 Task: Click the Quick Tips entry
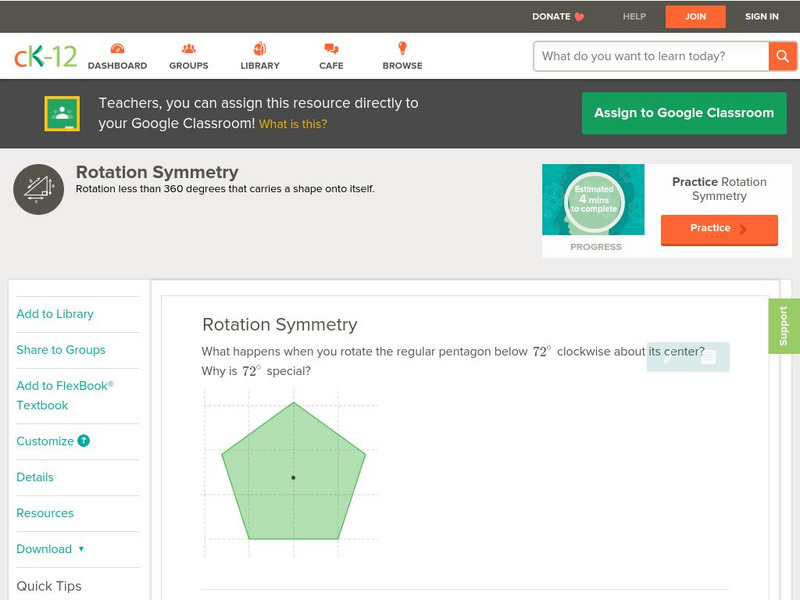coord(49,586)
